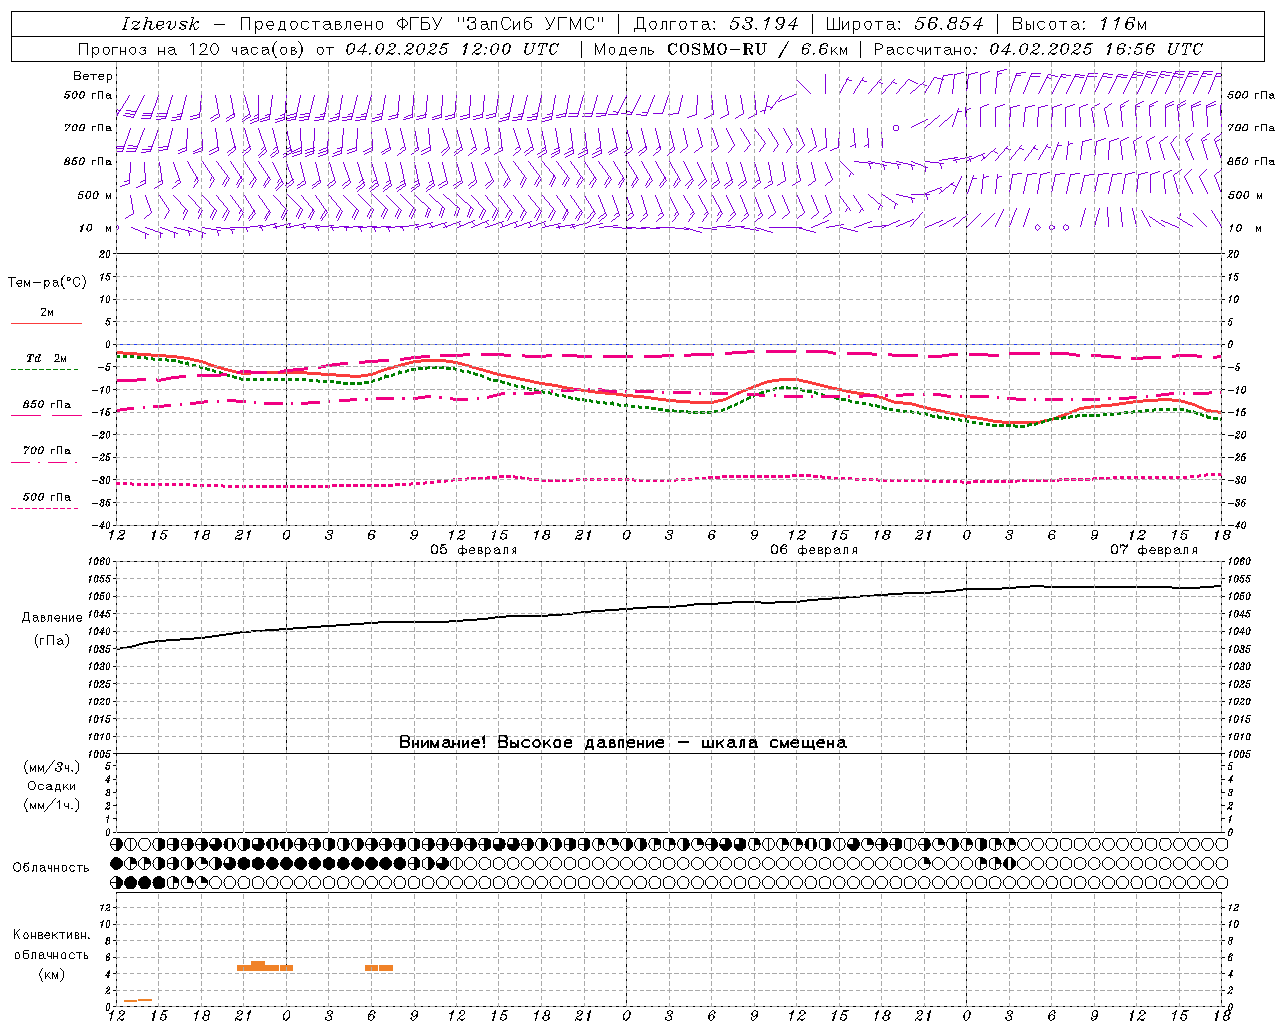Click the orange convective bar spanning hours 21–0

pos(265,966)
